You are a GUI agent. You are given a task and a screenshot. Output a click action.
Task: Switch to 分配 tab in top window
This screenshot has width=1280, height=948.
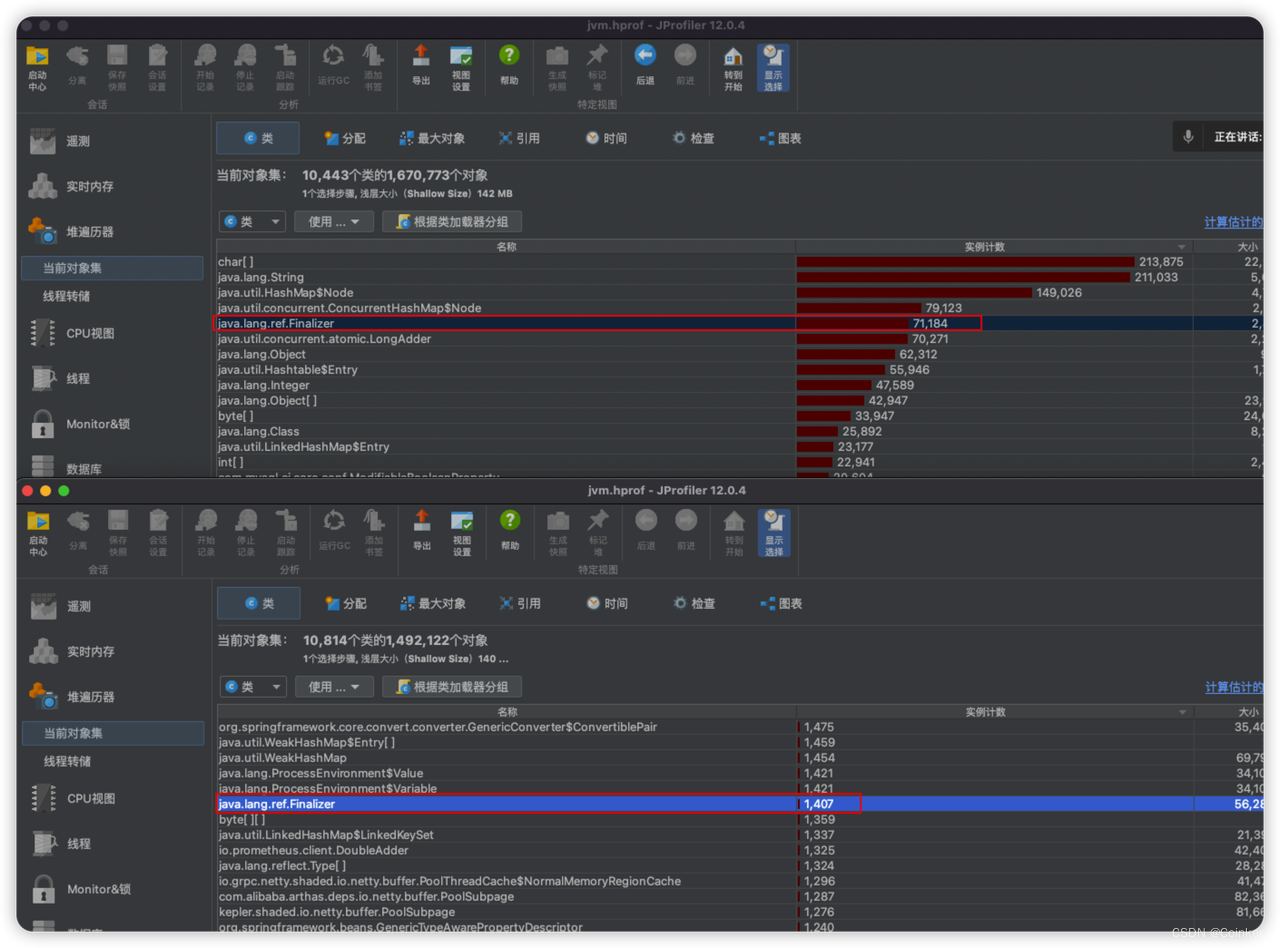tap(345, 138)
